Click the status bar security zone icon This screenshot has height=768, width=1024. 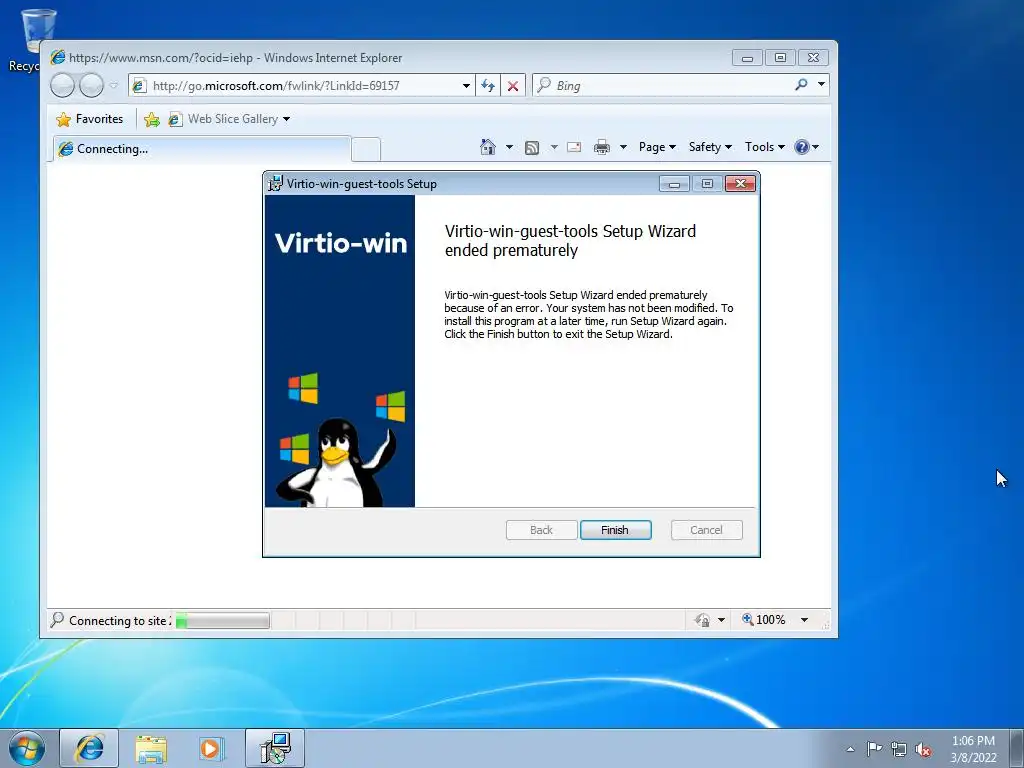tap(703, 620)
